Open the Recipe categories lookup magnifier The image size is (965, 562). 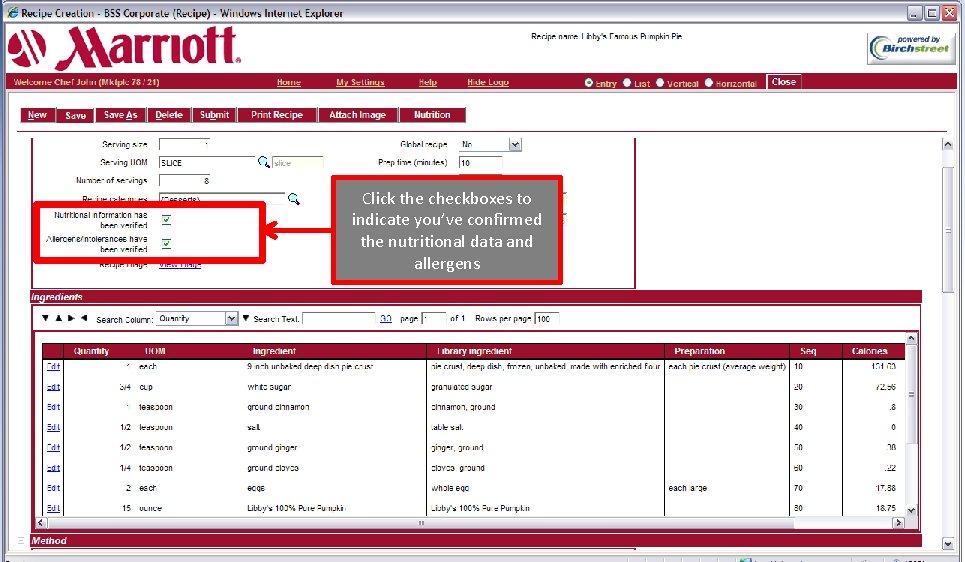(294, 199)
